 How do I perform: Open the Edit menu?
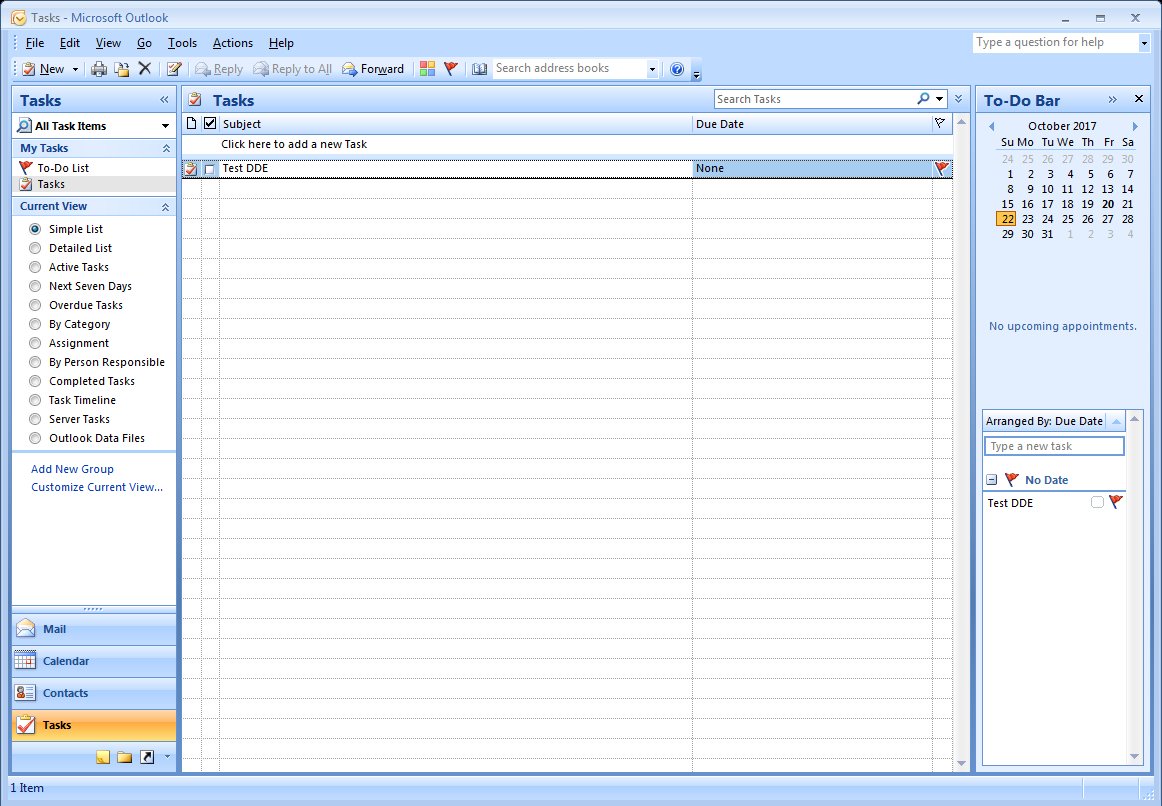click(70, 43)
